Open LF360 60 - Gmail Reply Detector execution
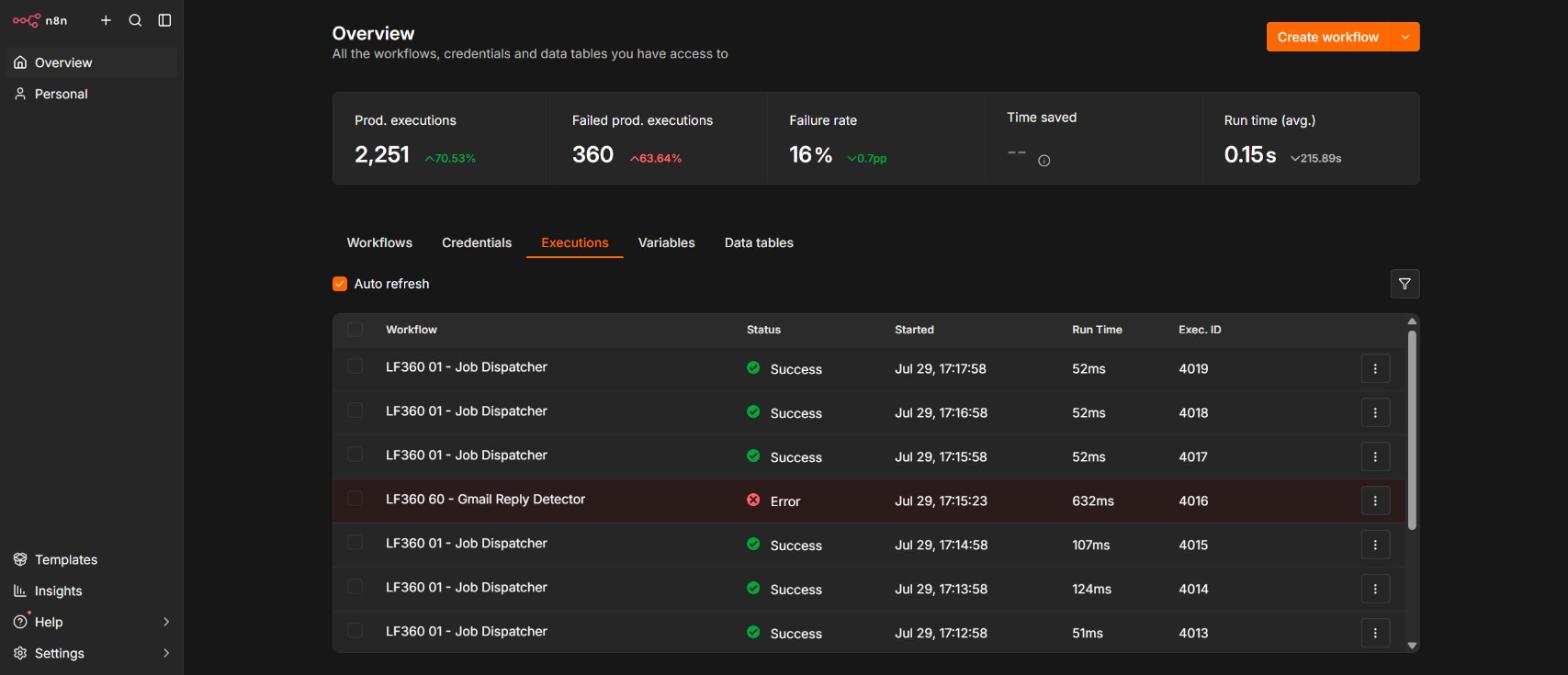This screenshot has width=1568, height=675. [x=485, y=499]
